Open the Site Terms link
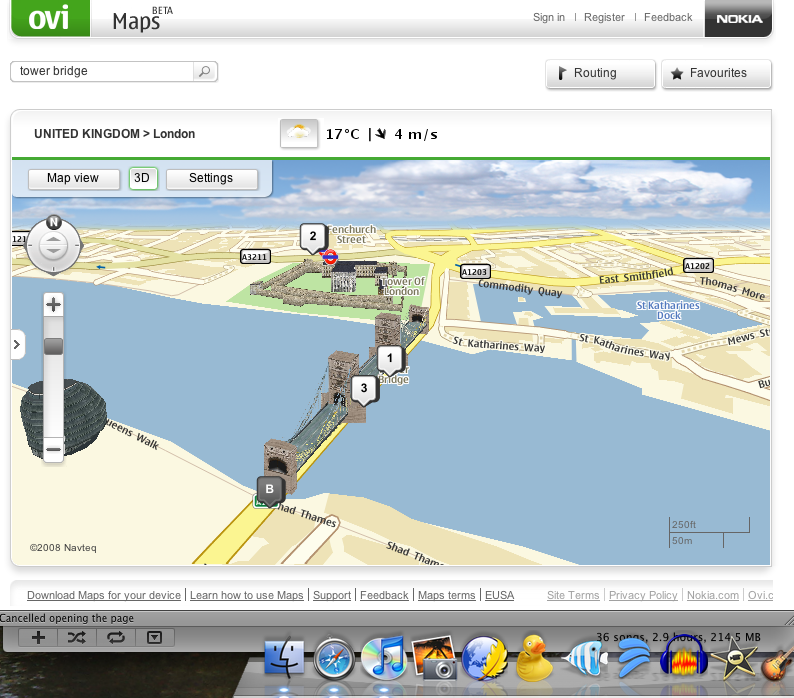 coord(573,595)
